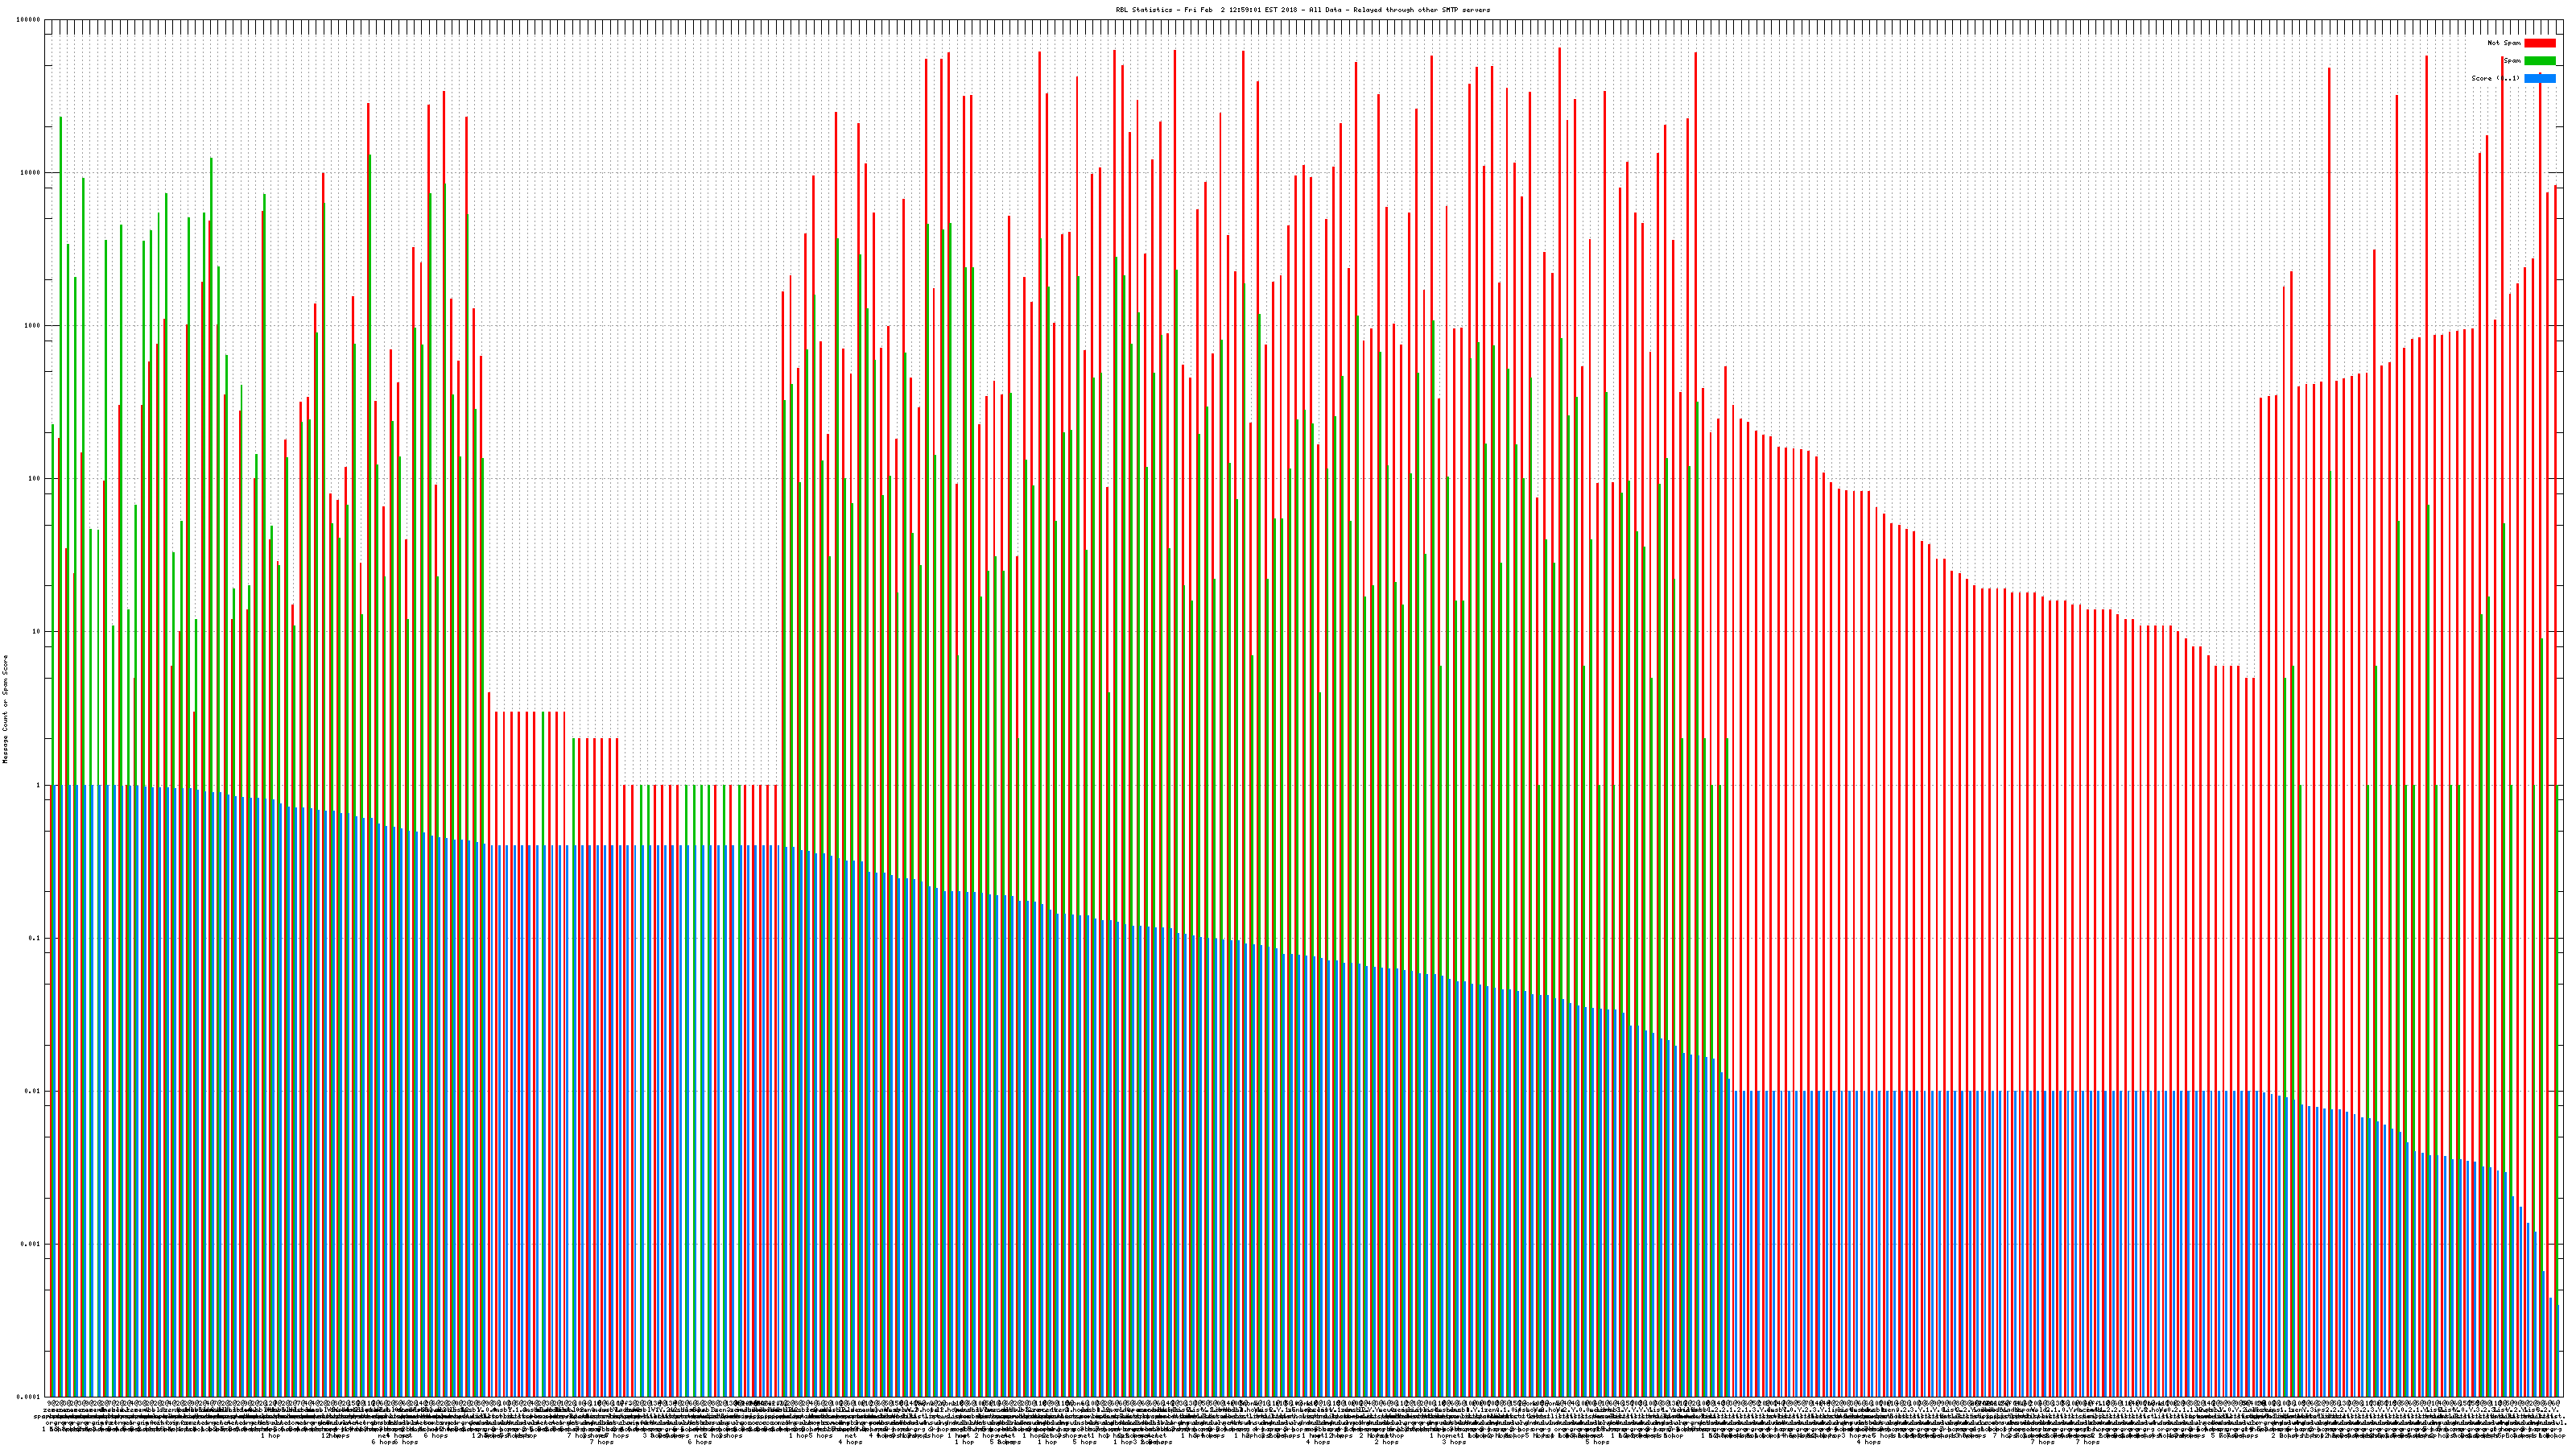Viewport: 2576px width, 1449px height.
Task: Click the RBL Statistics chart title
Action: point(1302,10)
